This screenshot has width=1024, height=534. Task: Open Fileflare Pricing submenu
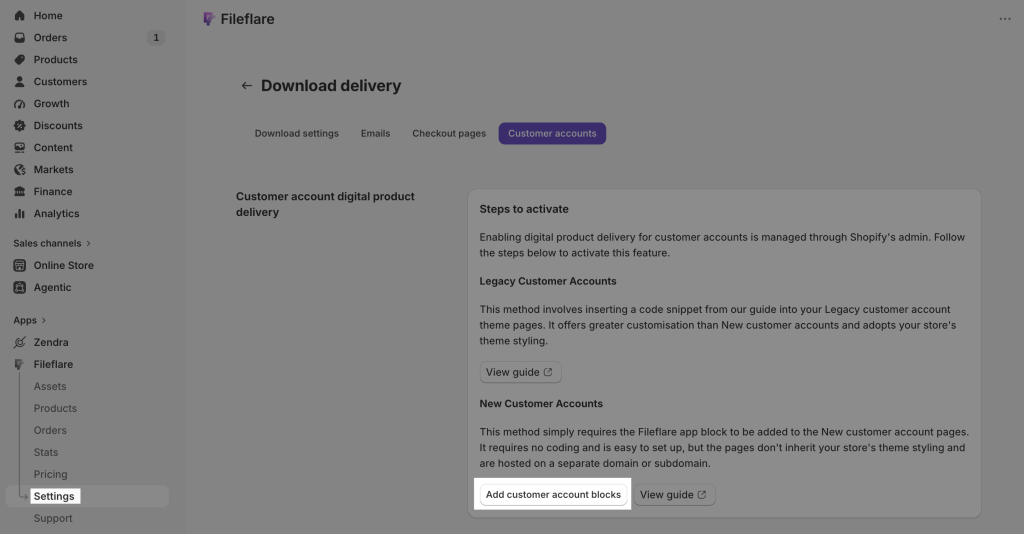[50, 475]
